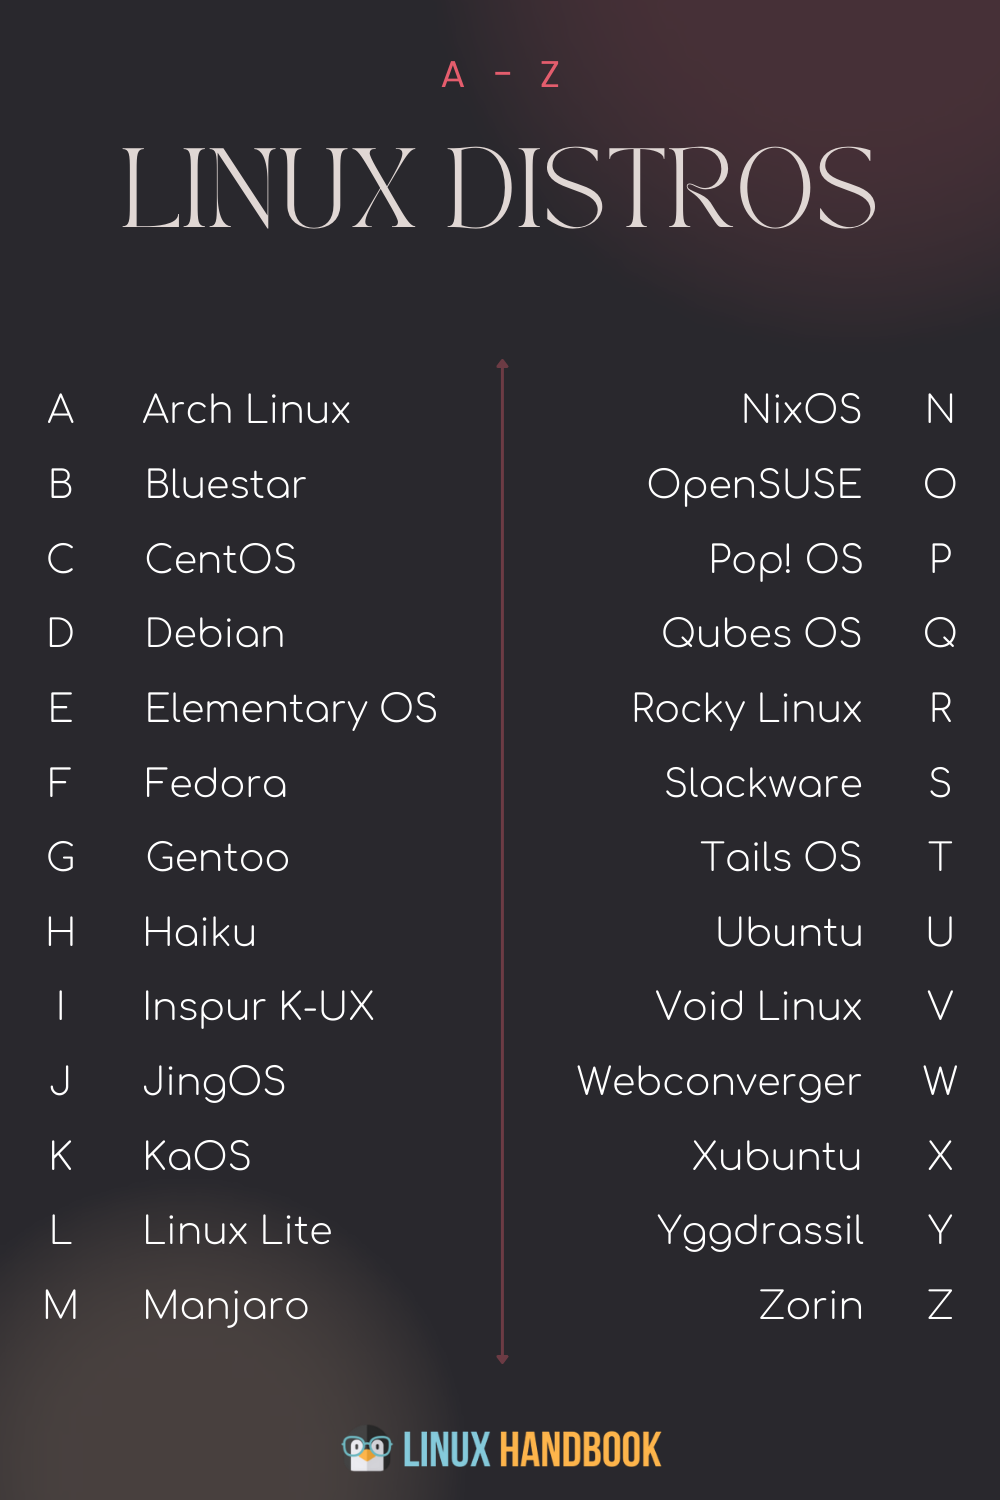The image size is (1000, 1500).
Task: Click the Webconverger distro name
Action: pos(719,1082)
